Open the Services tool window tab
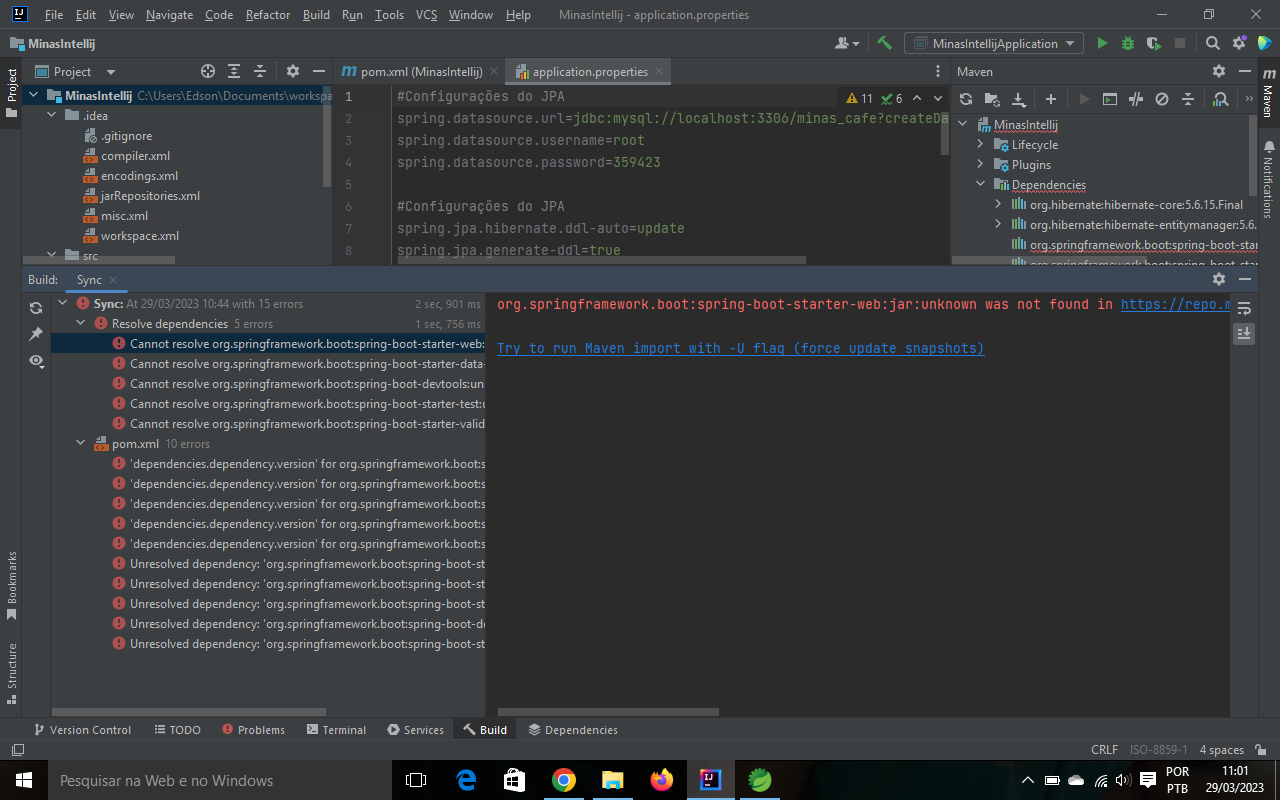This screenshot has height=800, width=1280. click(415, 730)
